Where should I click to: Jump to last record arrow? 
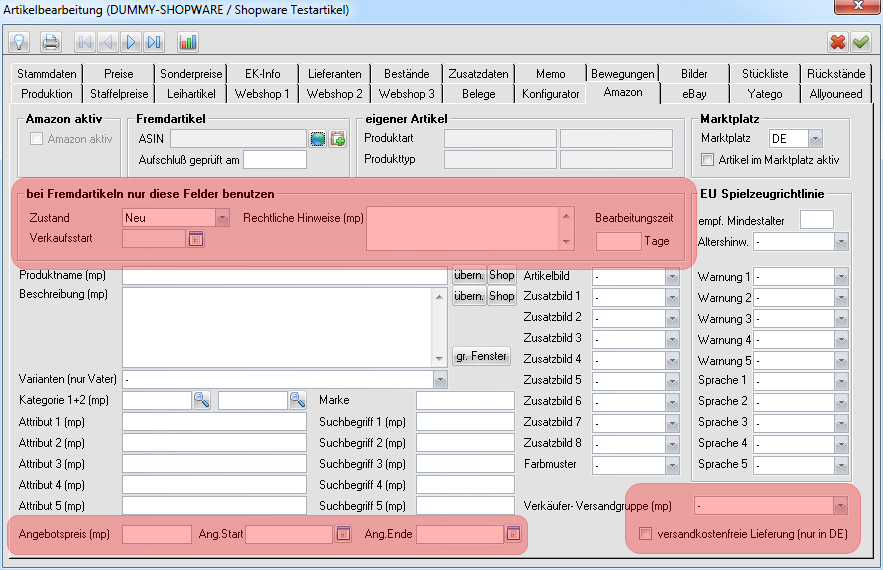tap(154, 42)
